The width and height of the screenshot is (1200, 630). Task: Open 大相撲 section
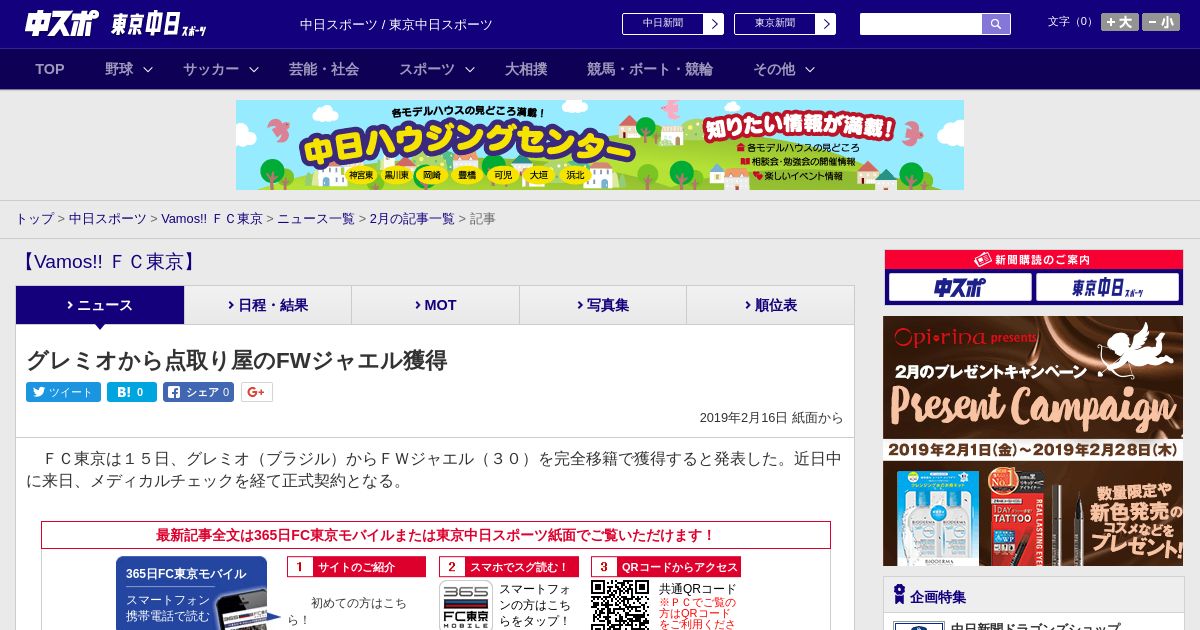526,69
